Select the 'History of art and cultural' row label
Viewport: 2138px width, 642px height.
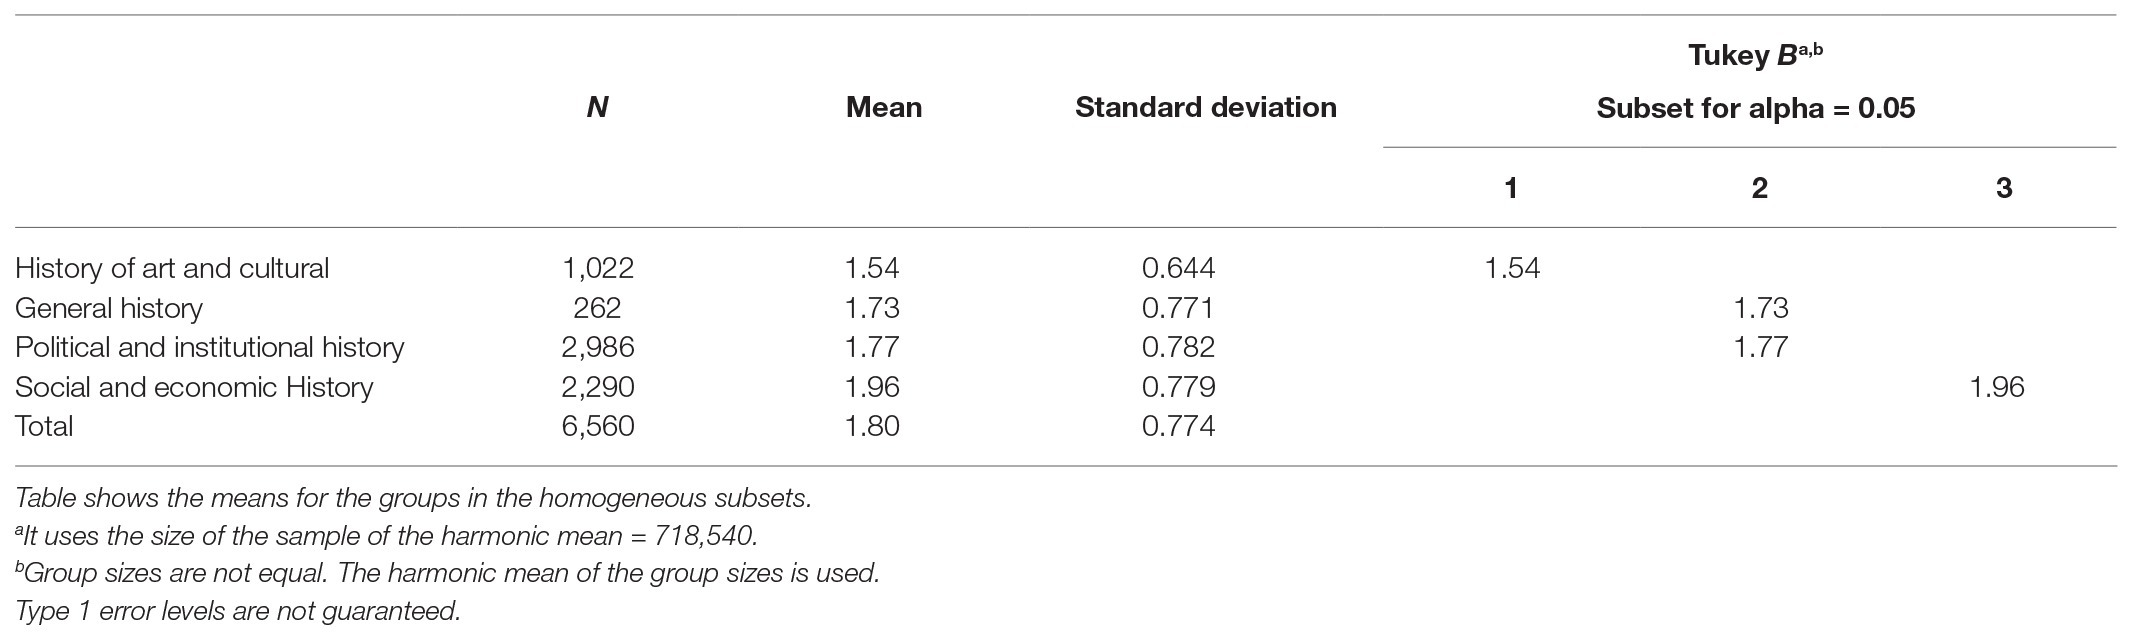[x=172, y=268]
